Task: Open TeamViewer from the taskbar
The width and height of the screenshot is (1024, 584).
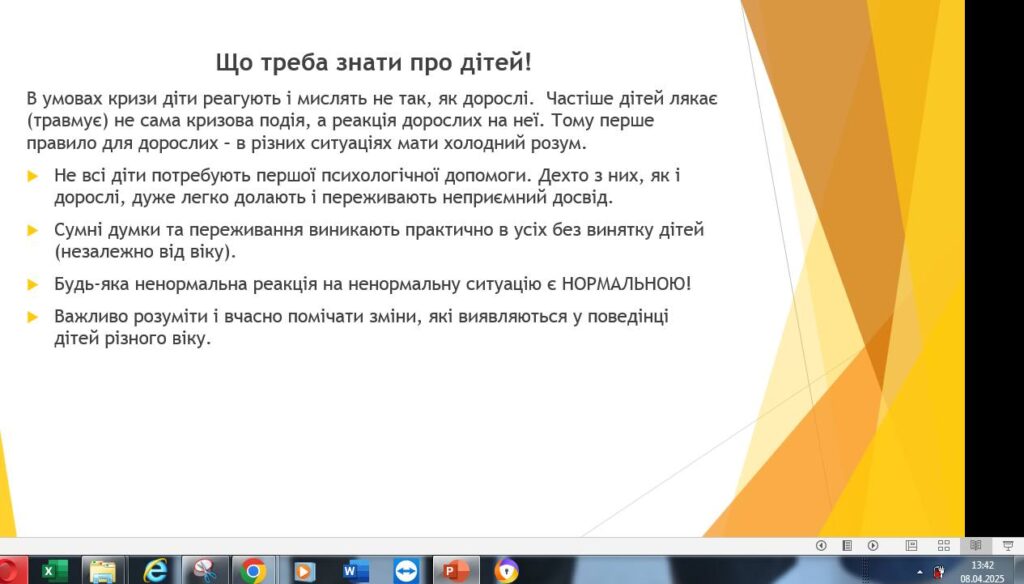Action: 406,571
